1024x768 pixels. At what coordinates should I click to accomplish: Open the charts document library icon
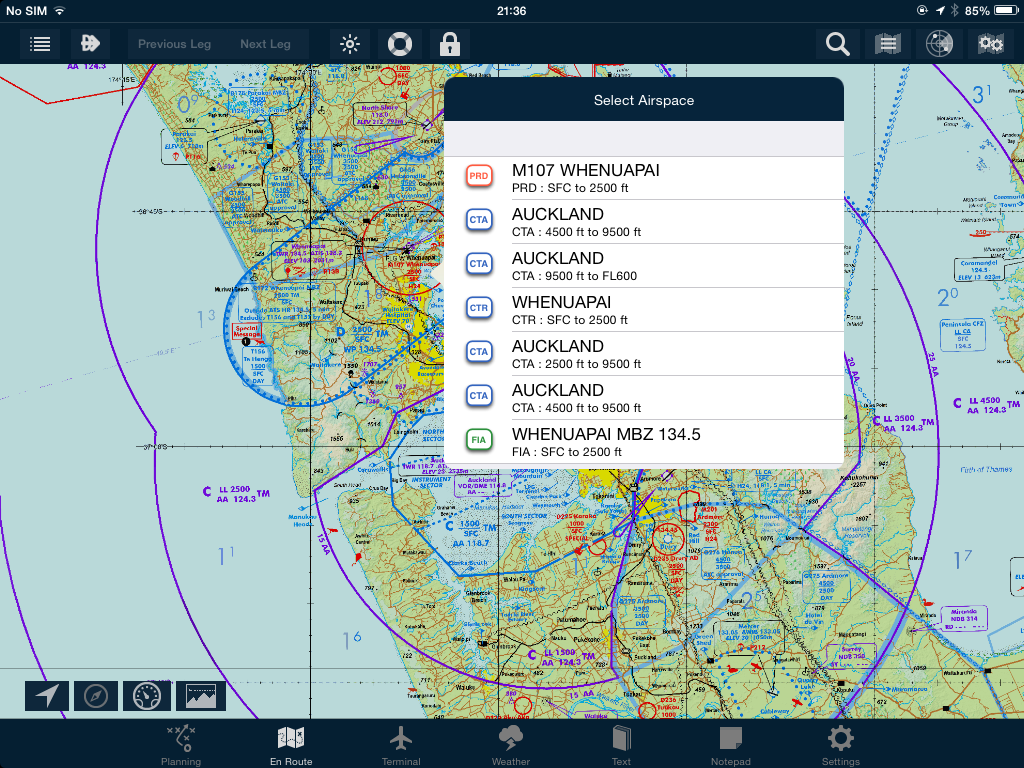point(887,44)
